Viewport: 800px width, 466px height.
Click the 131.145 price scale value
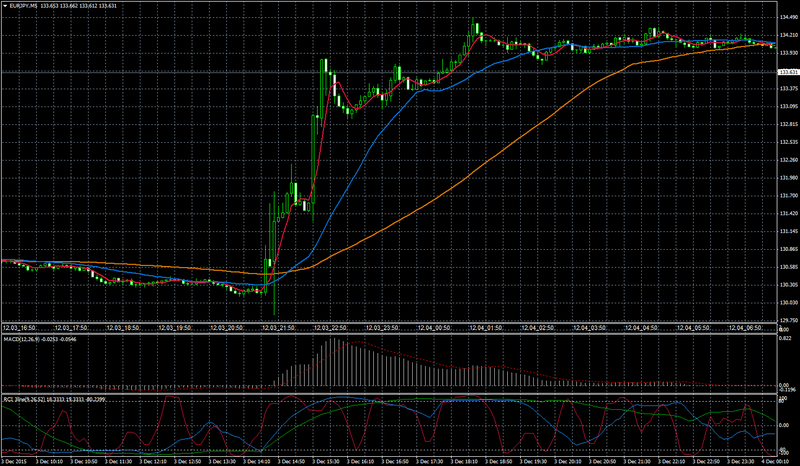point(787,231)
